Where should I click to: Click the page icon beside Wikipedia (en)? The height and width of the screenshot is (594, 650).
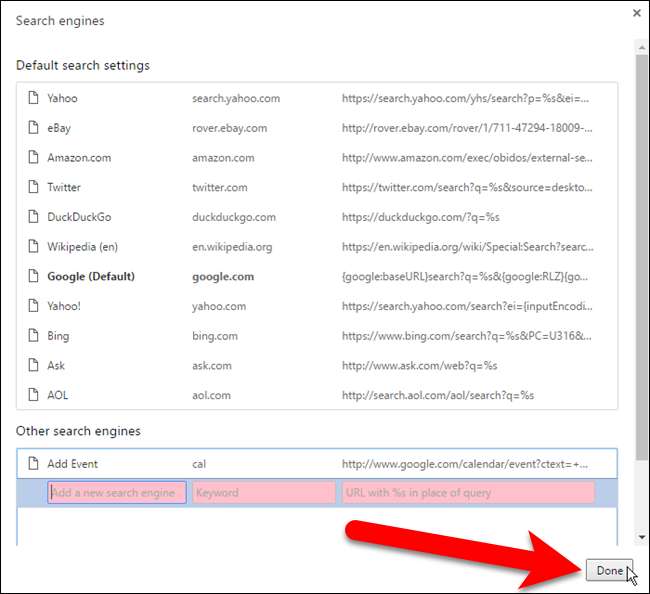coord(33,246)
